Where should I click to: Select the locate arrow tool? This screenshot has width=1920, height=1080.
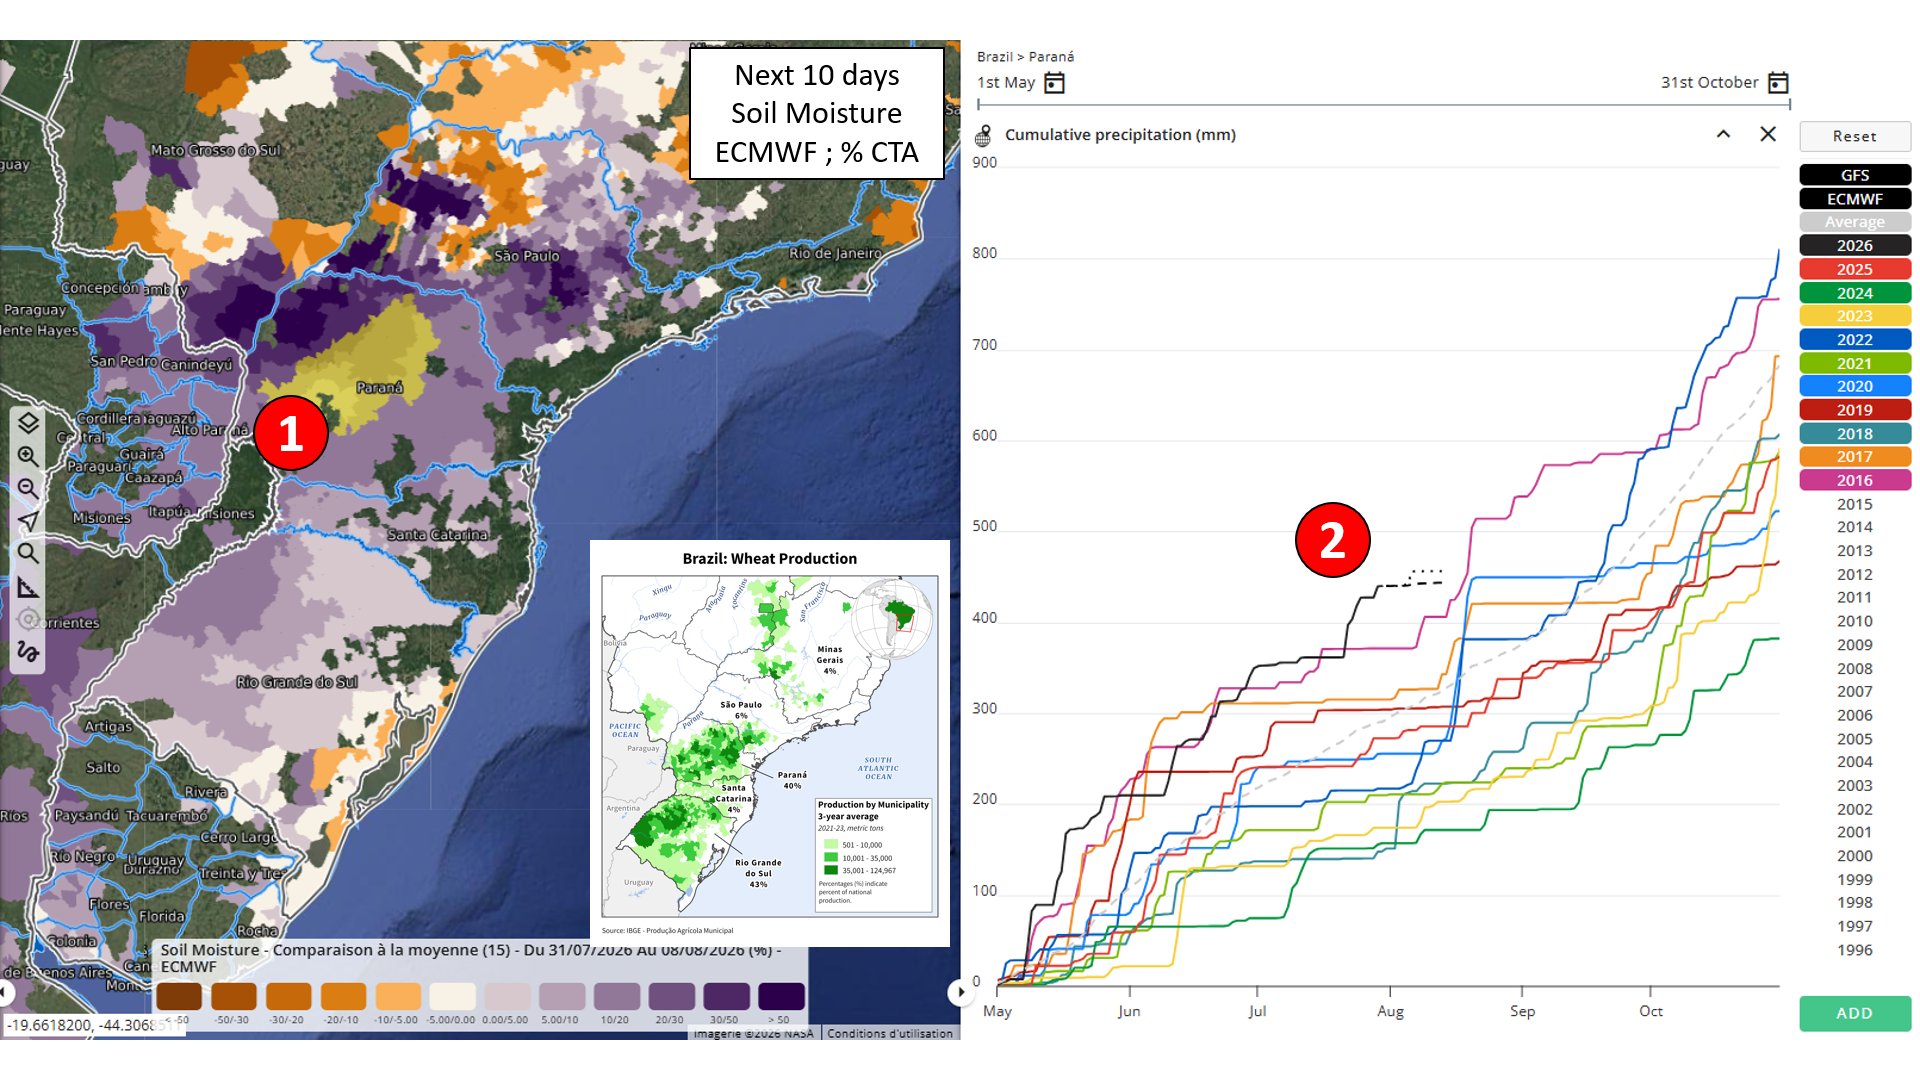coord(28,521)
